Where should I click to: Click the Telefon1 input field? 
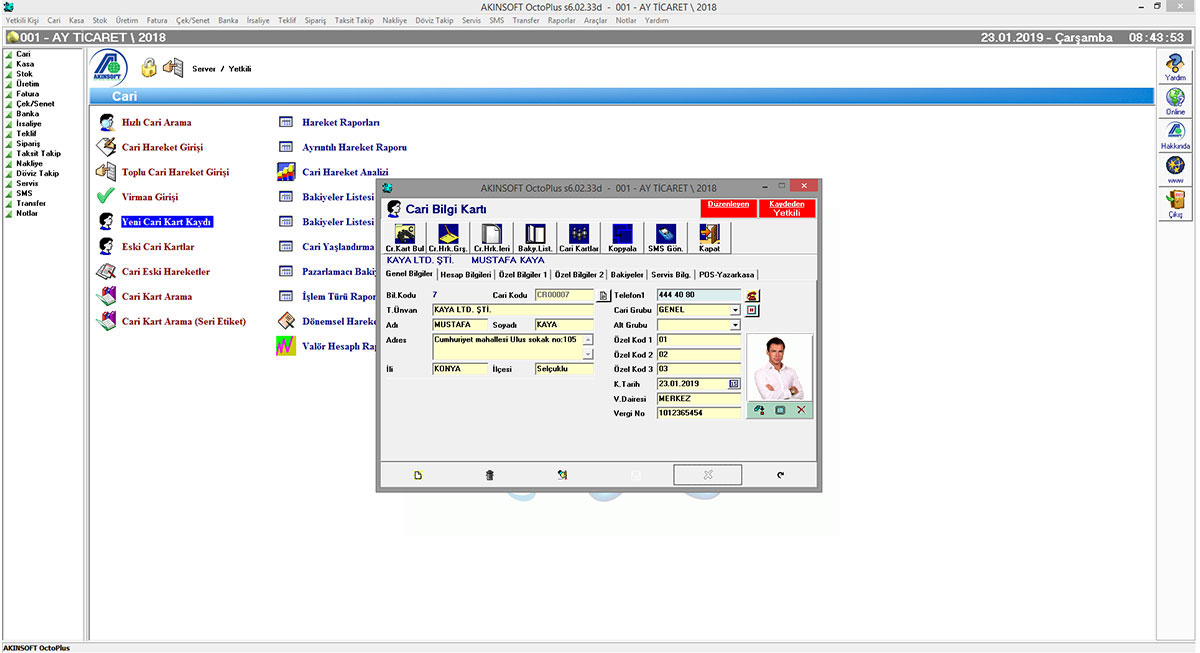(699, 296)
